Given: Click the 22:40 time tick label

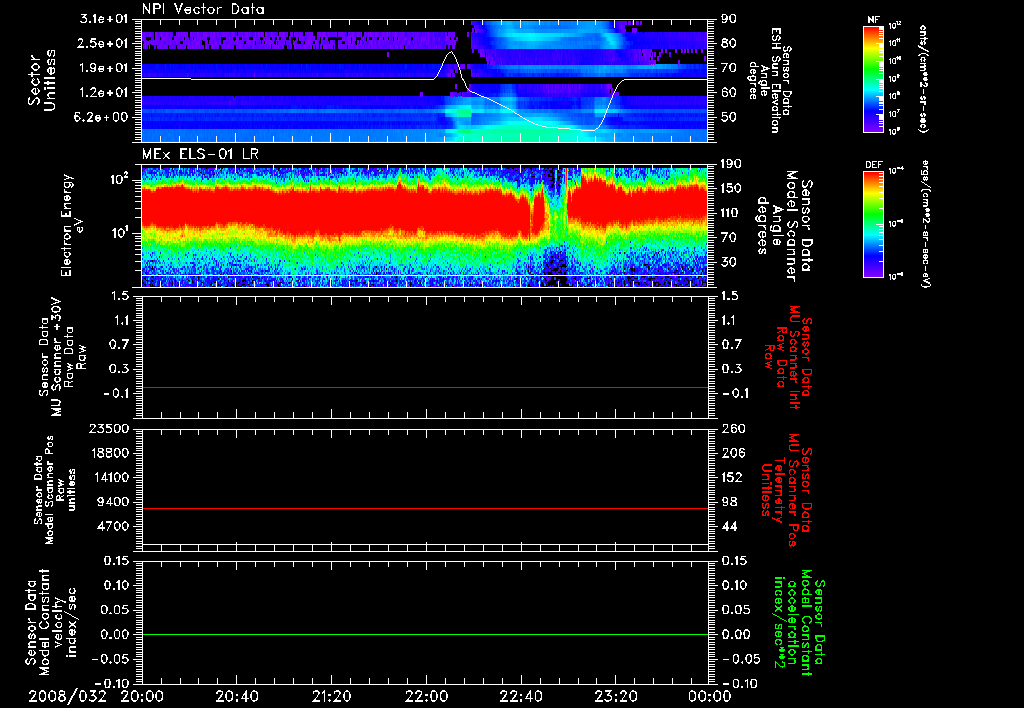Looking at the screenshot, I should coord(520,696).
